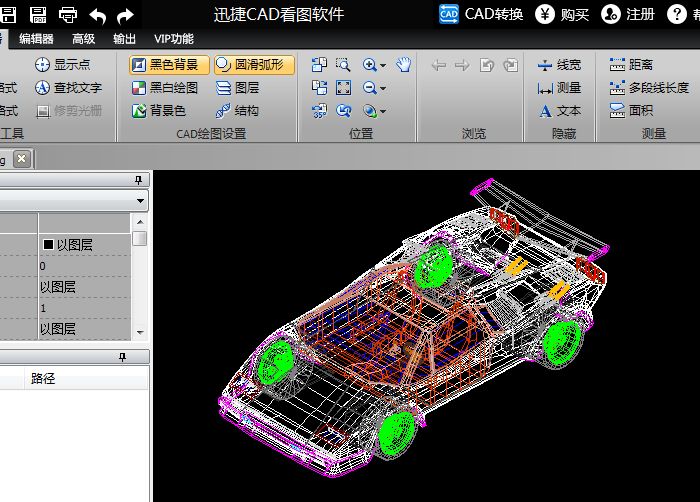
Task: Click the 查找文字 find text tool
Action: [x=68, y=88]
